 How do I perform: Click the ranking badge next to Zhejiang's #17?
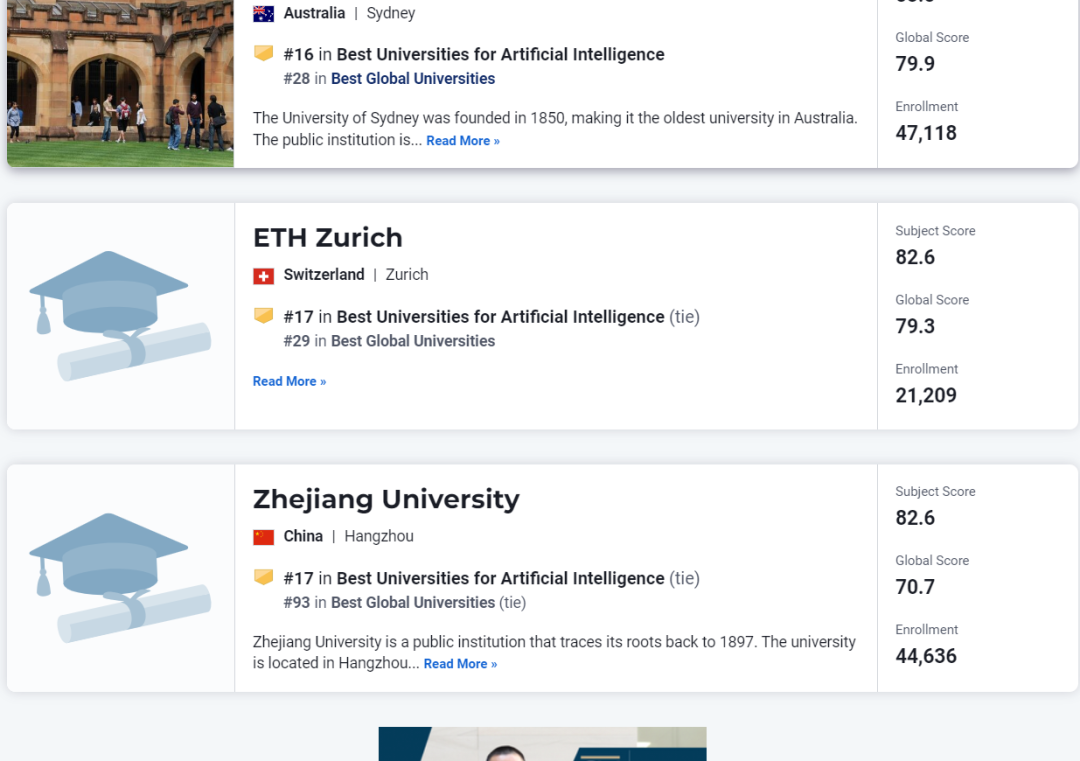pos(262,577)
